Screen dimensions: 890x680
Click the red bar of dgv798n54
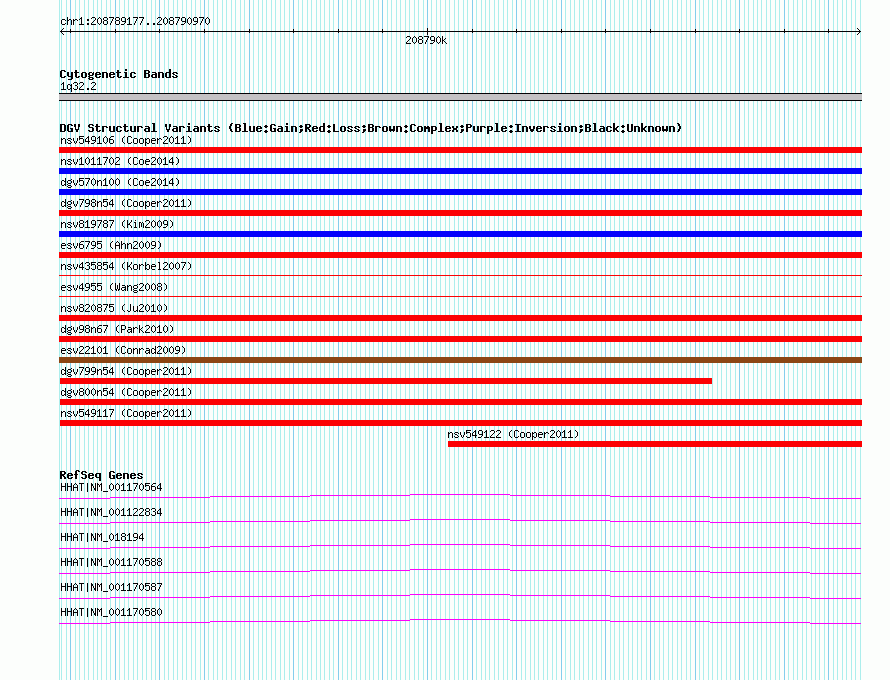pyautogui.click(x=460, y=213)
